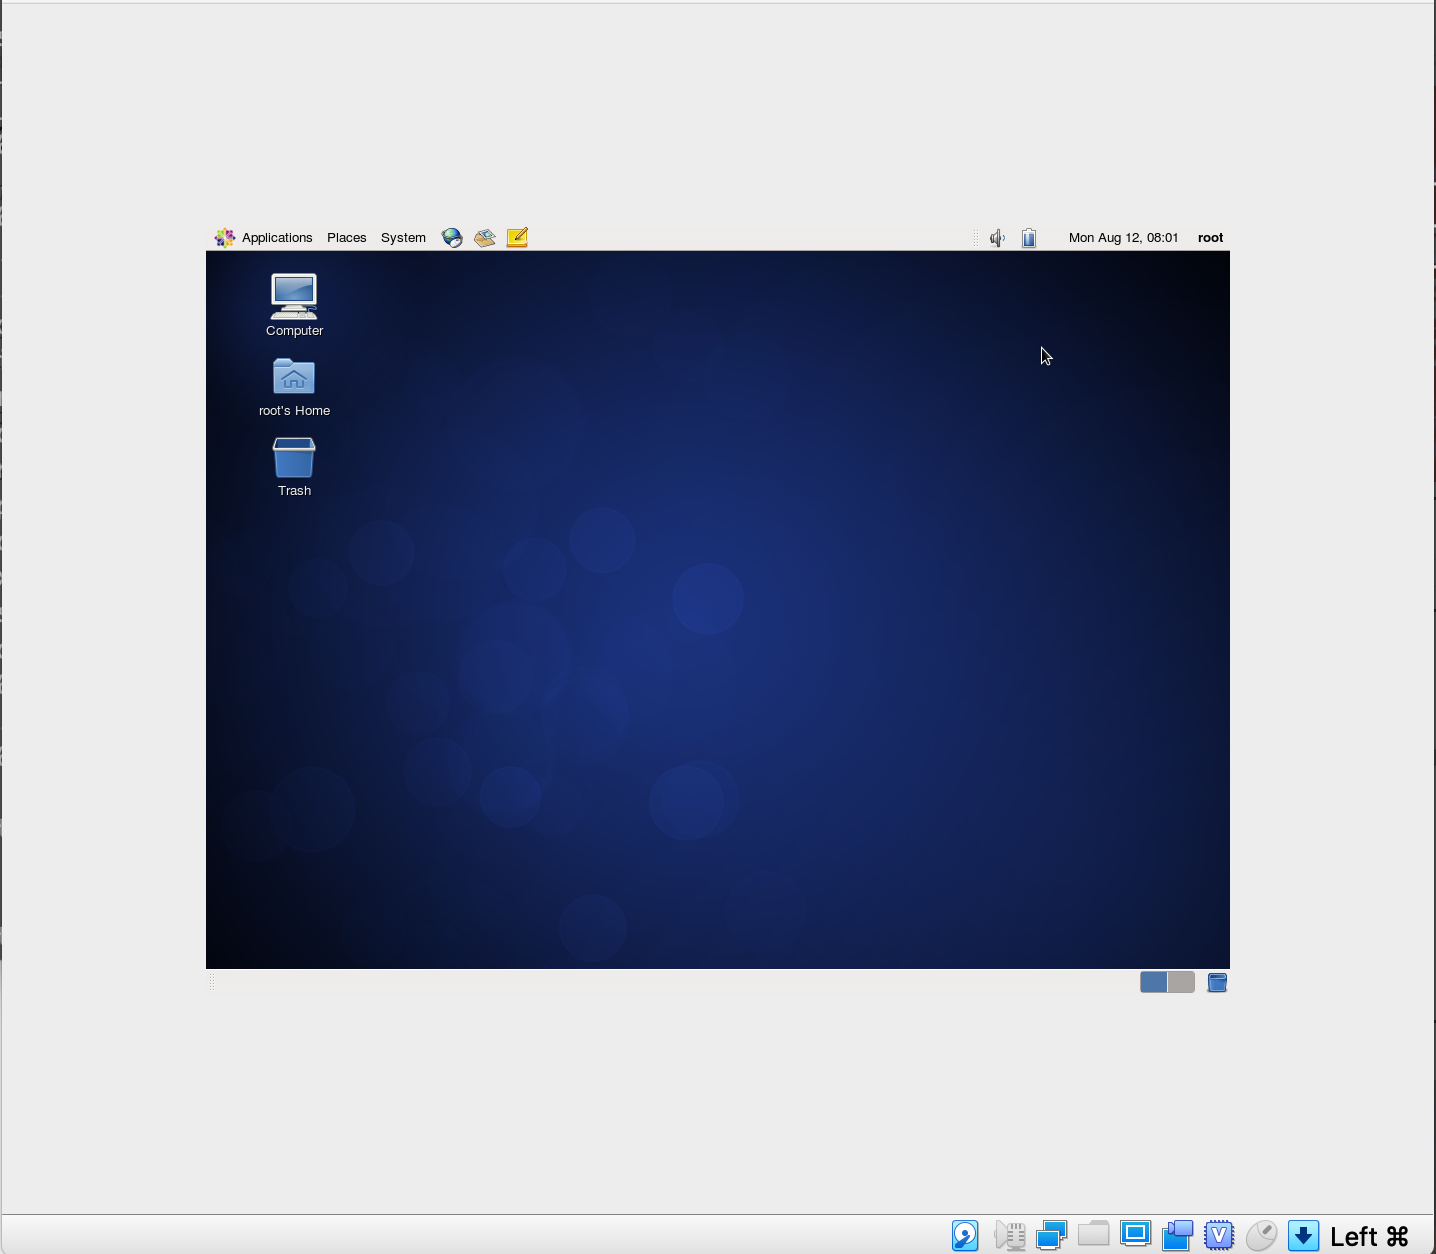Click the show desktop handle in bottom panel

point(212,982)
